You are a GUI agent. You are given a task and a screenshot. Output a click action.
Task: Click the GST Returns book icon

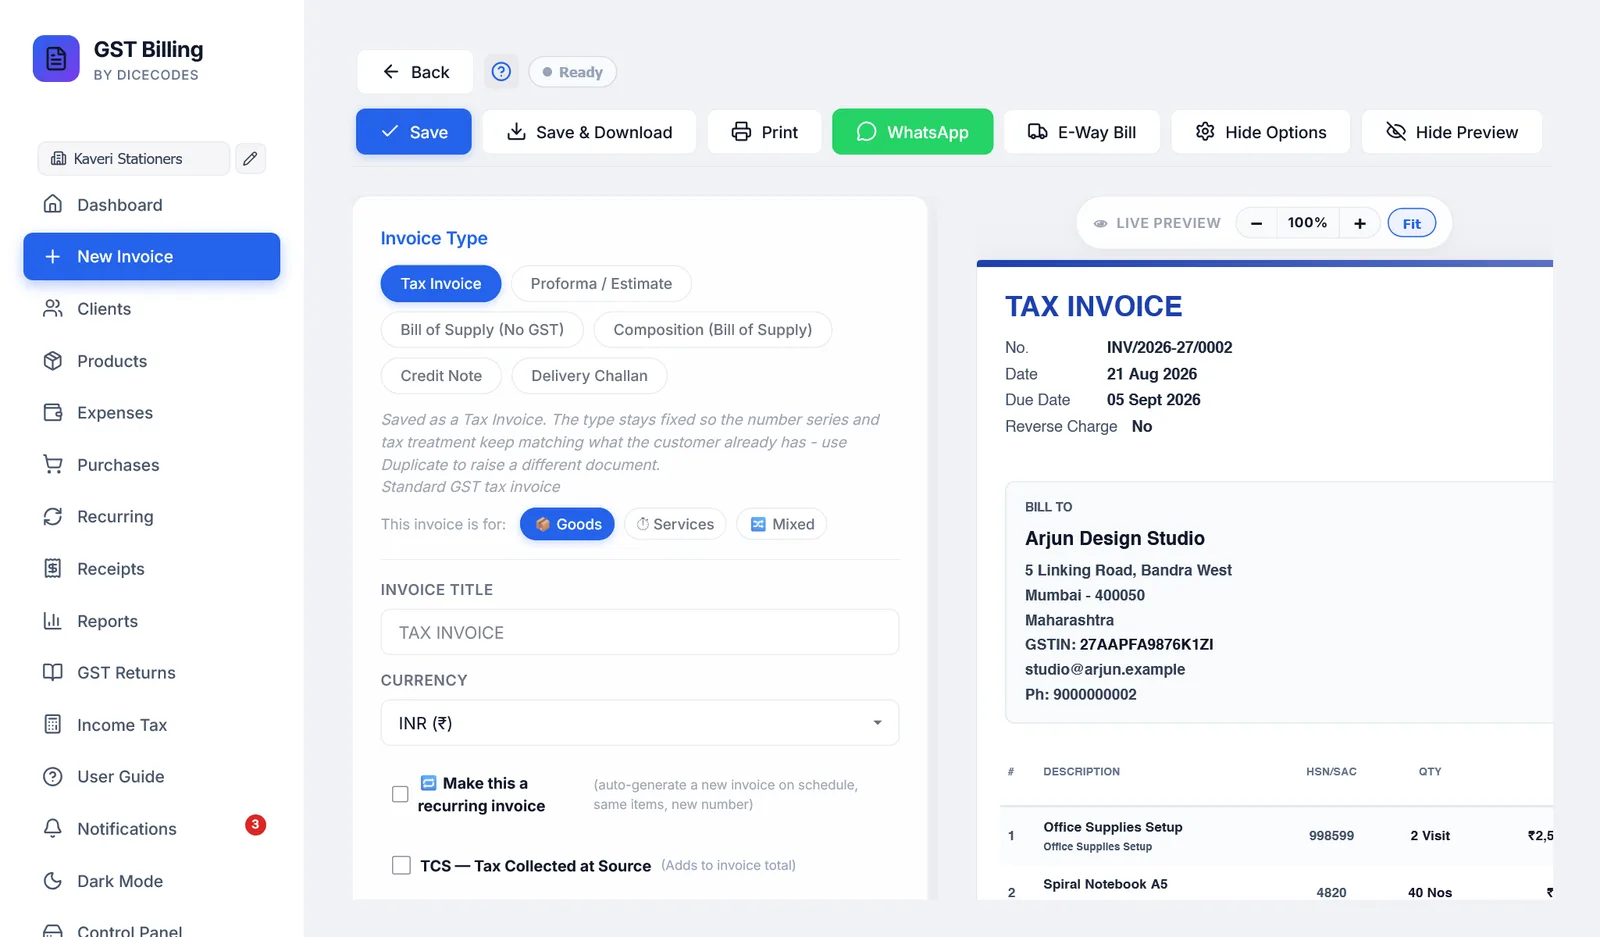[53, 672]
